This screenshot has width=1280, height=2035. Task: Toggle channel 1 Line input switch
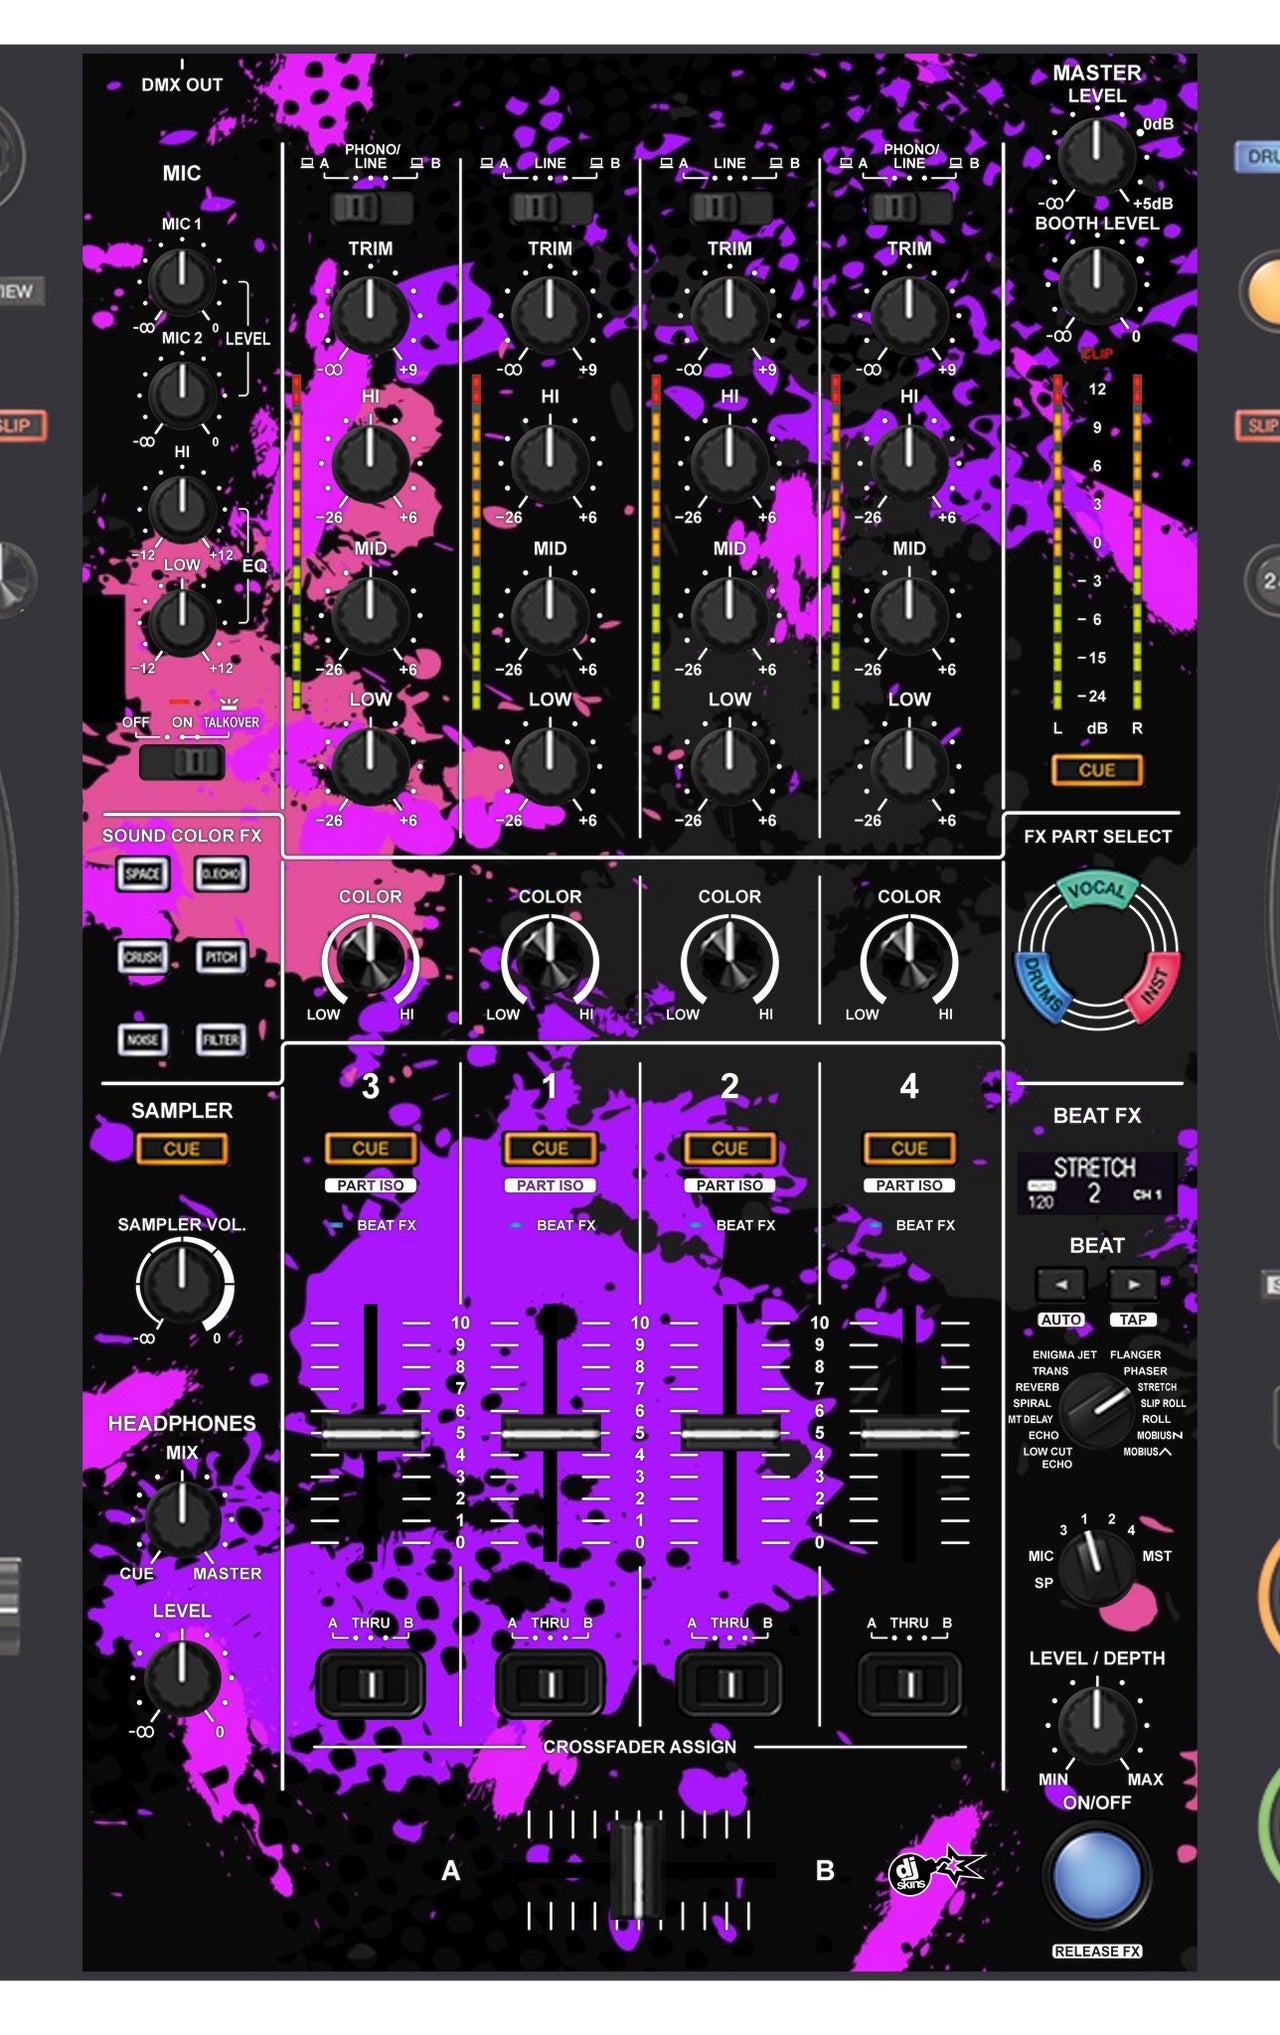click(x=550, y=208)
